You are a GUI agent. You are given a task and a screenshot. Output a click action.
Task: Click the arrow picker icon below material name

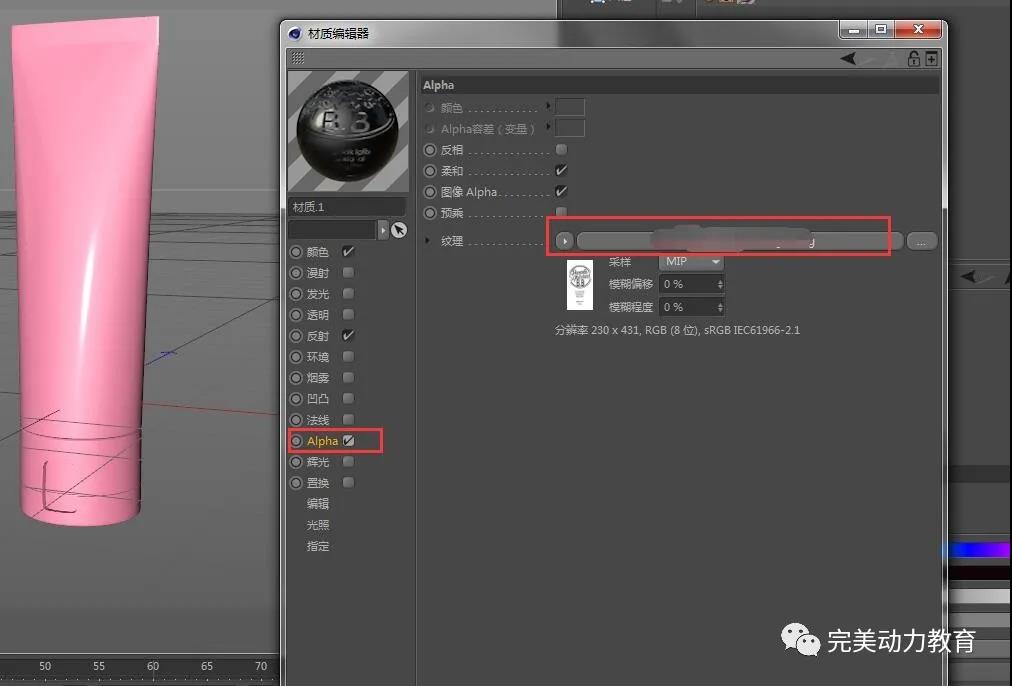tap(399, 230)
